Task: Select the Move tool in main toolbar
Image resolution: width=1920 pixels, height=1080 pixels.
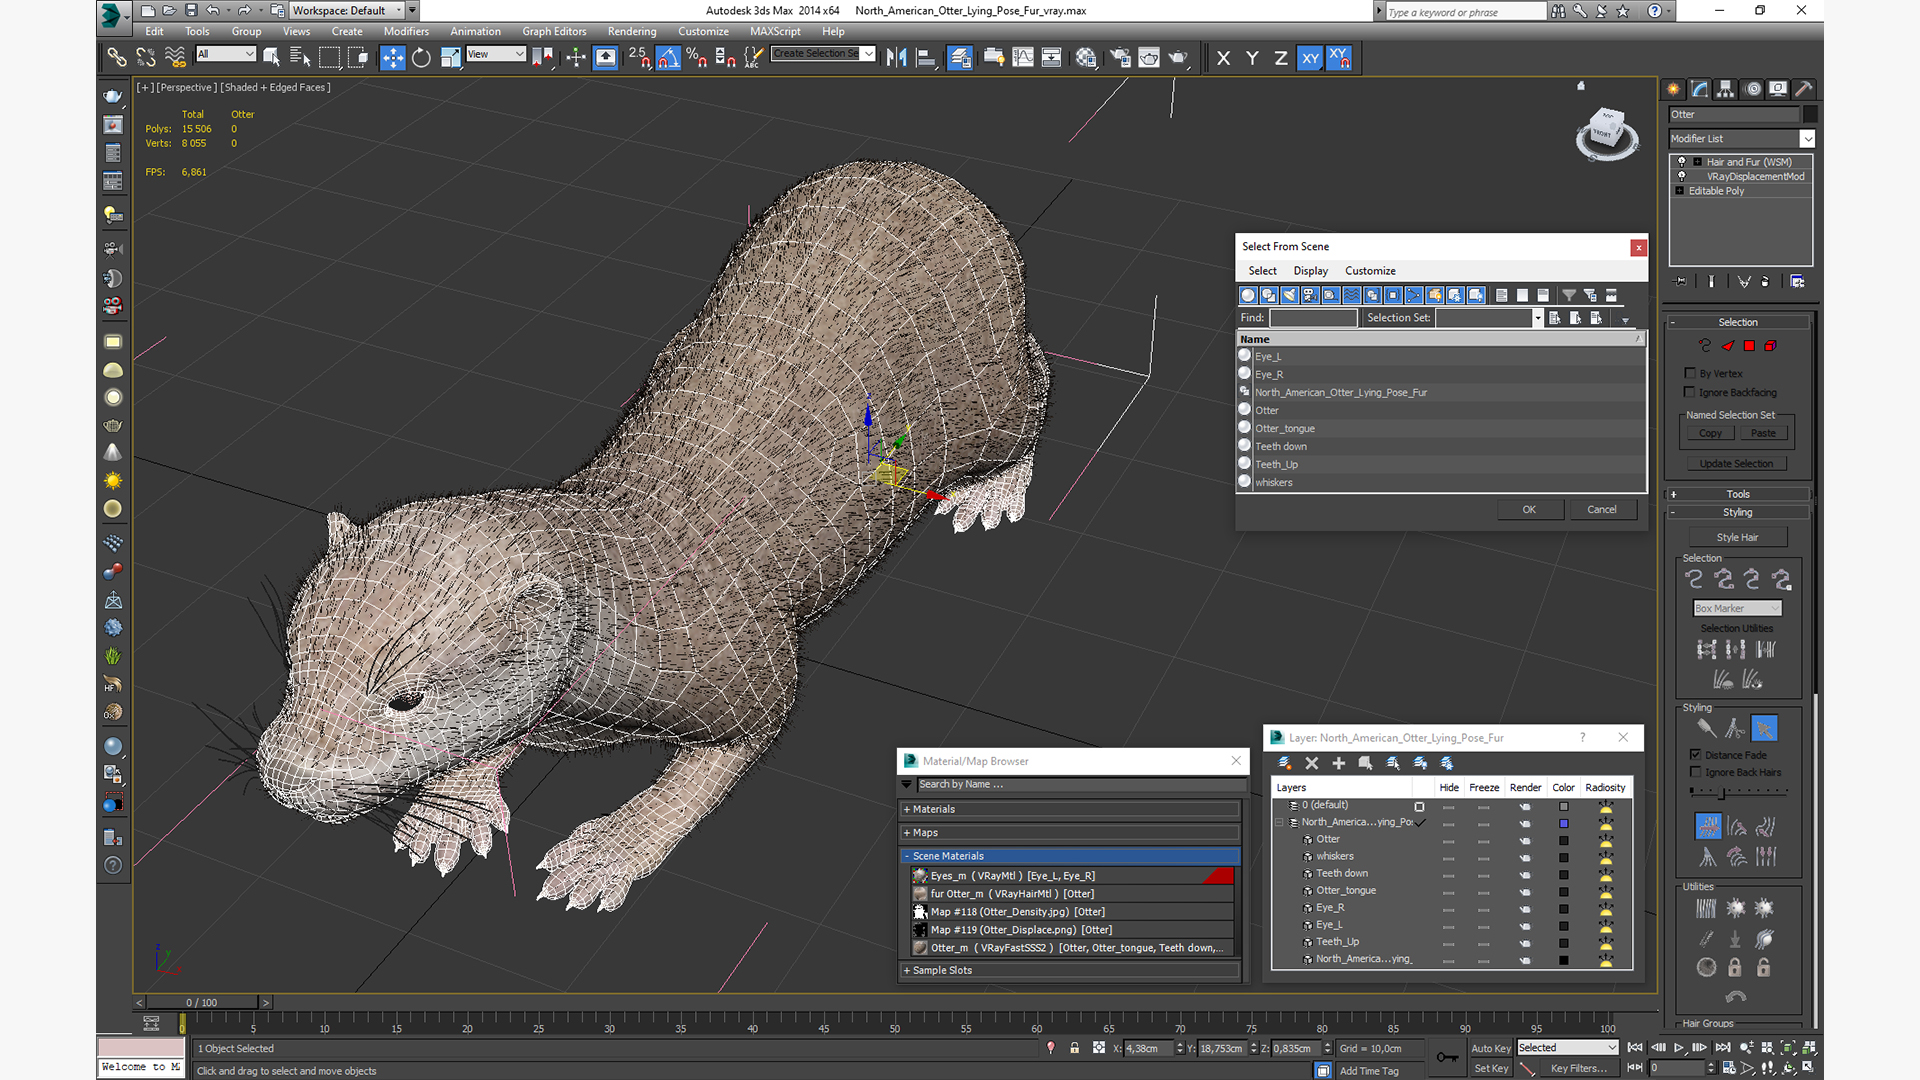Action: pyautogui.click(x=393, y=58)
